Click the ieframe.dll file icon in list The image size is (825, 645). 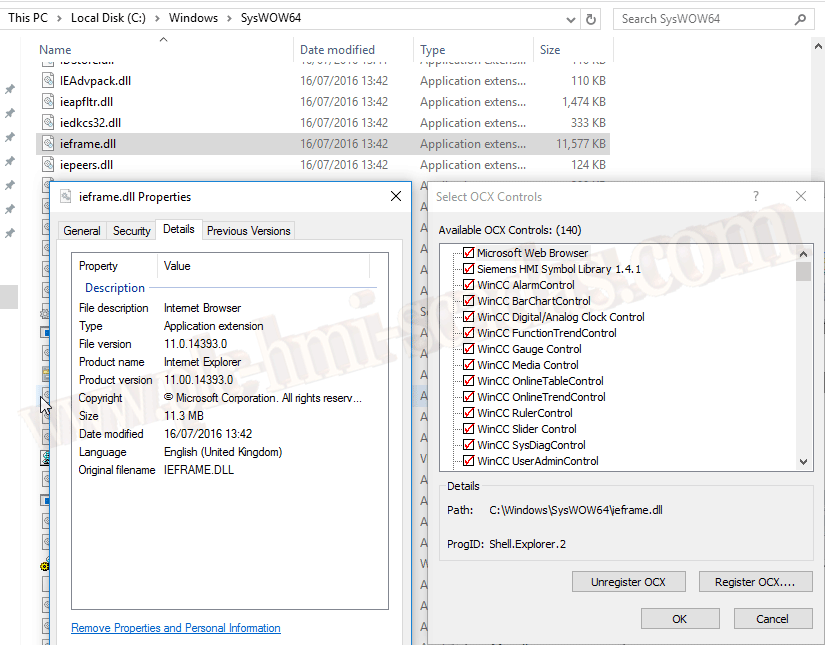tap(49, 144)
